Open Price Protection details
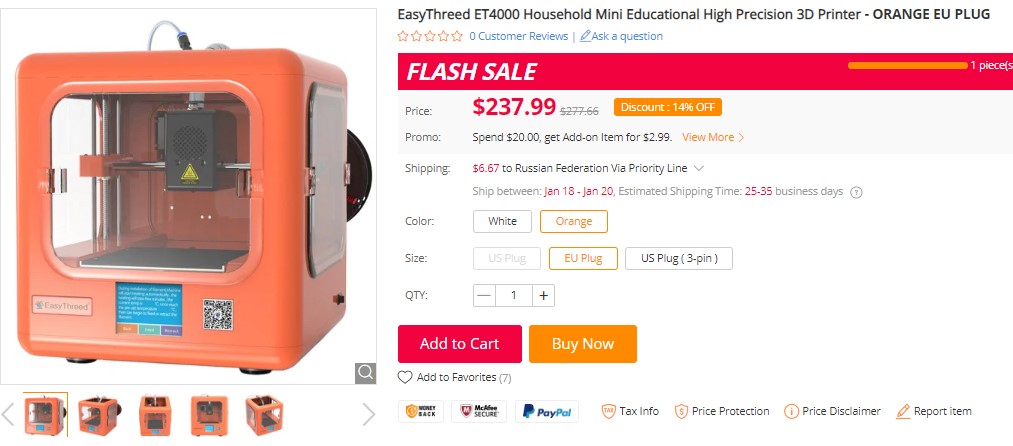This screenshot has width=1013, height=446. click(722, 411)
